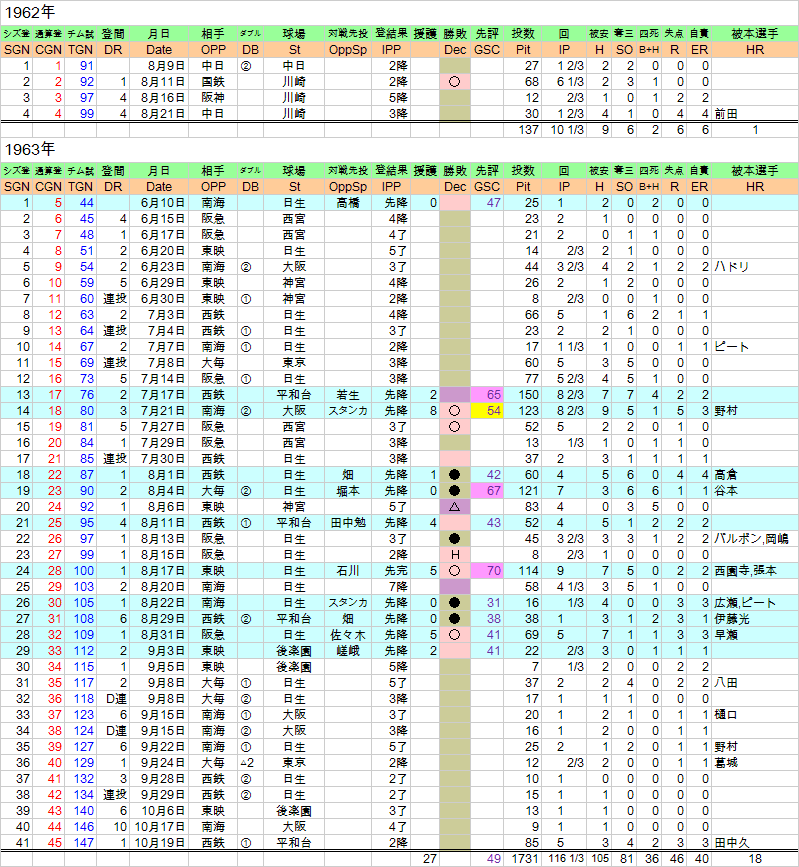
Task: Select the 伊藤光 home run cell
Action: [755, 619]
